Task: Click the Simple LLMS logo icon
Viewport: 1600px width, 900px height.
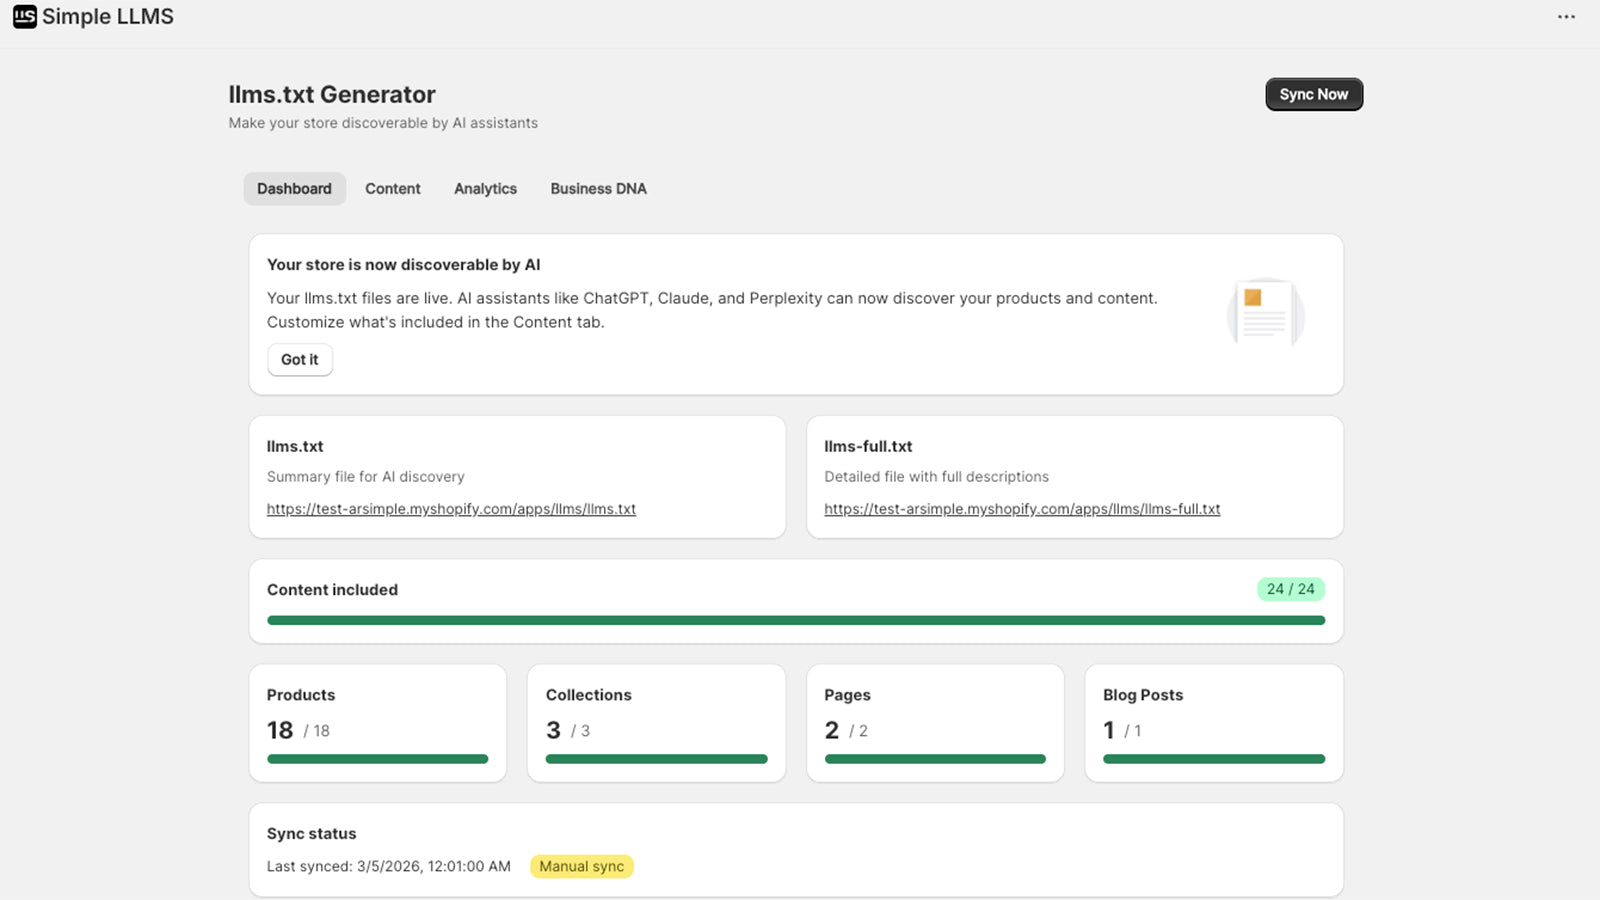Action: [25, 17]
